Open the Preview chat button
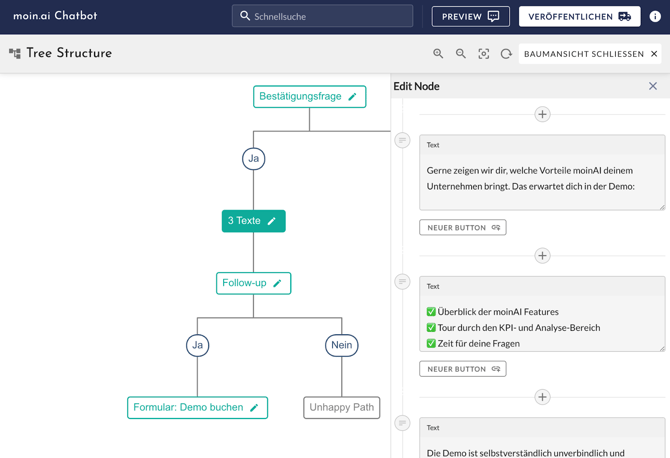The height and width of the screenshot is (458, 670). (470, 16)
